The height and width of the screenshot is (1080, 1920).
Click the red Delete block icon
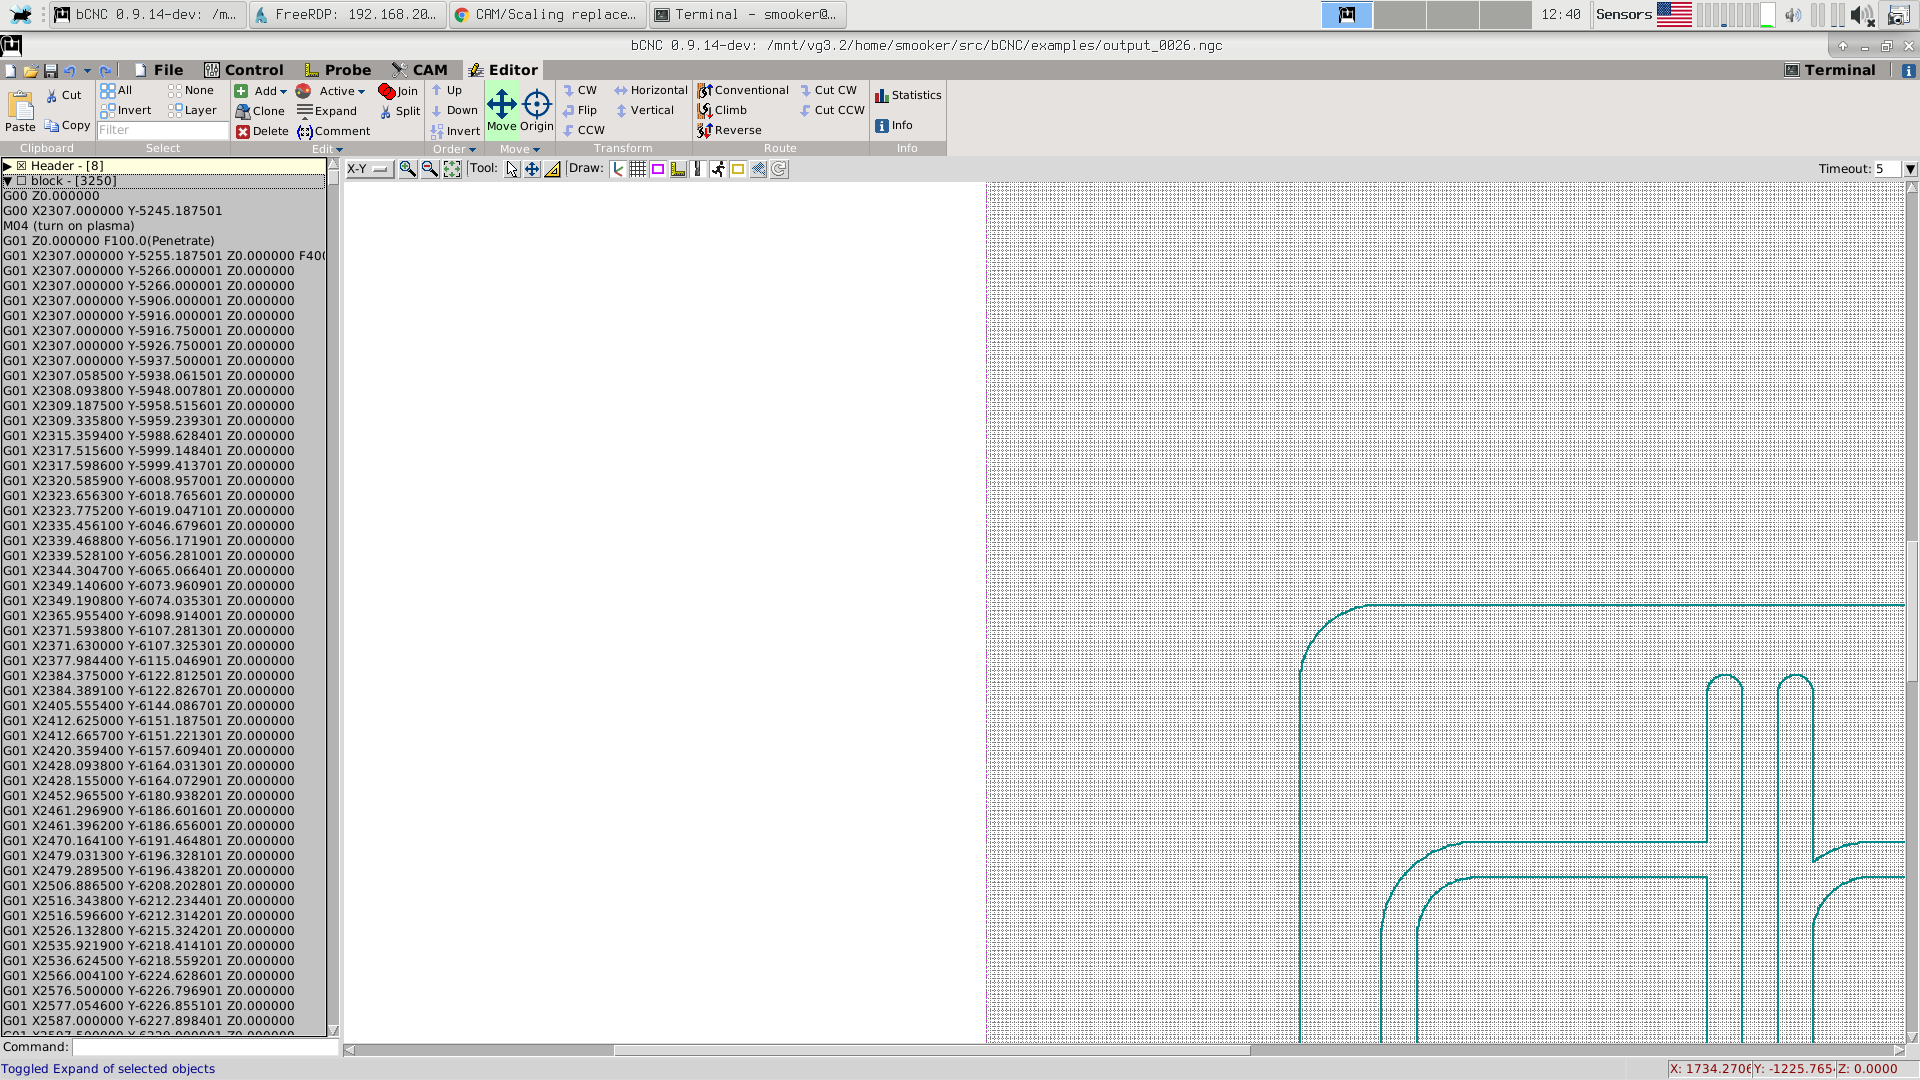(x=243, y=131)
